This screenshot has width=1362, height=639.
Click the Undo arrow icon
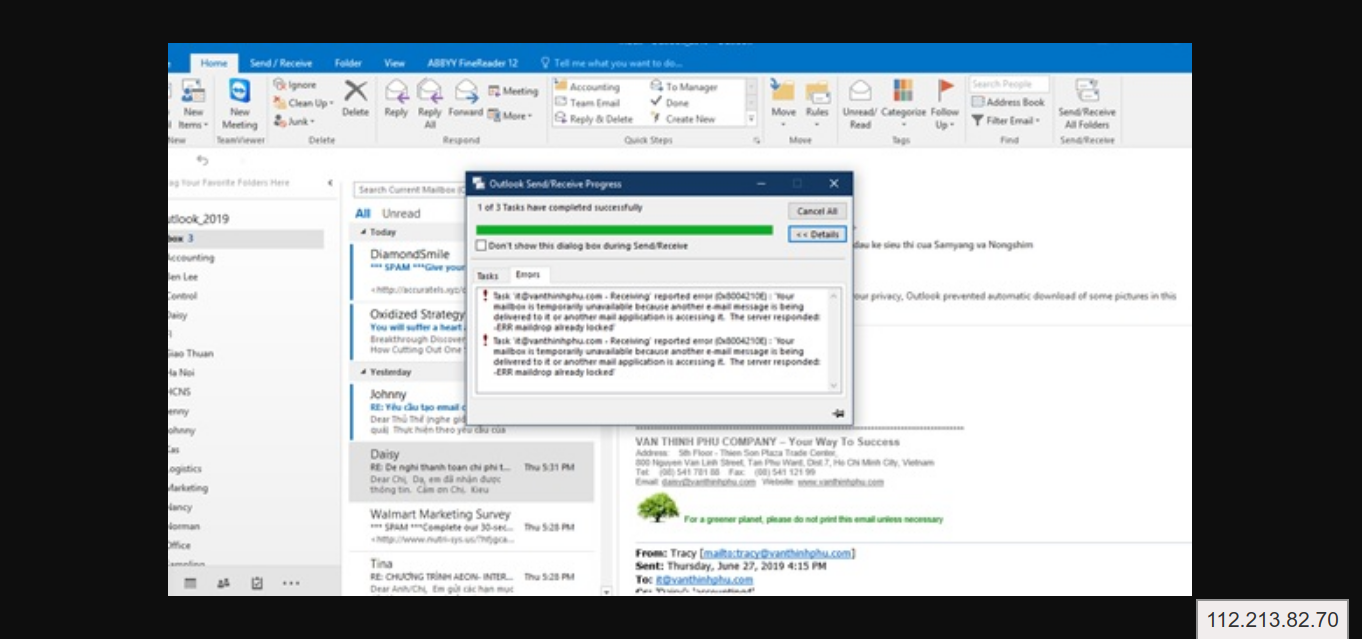click(203, 160)
